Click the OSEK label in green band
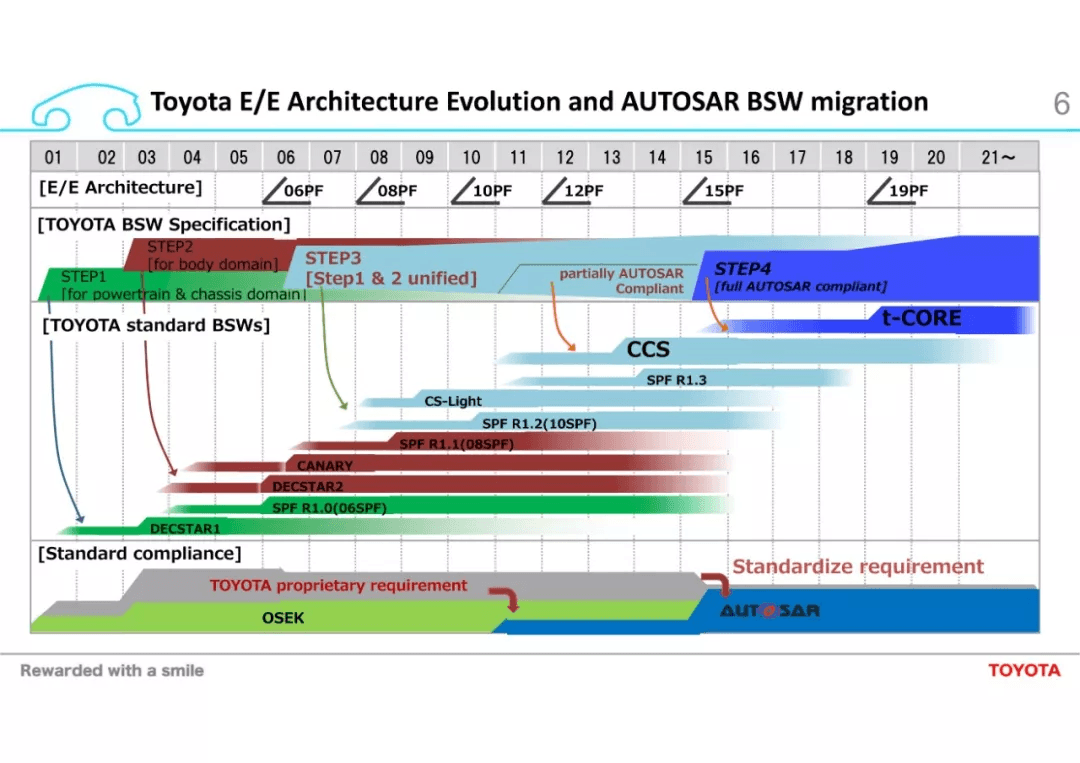 tap(282, 618)
